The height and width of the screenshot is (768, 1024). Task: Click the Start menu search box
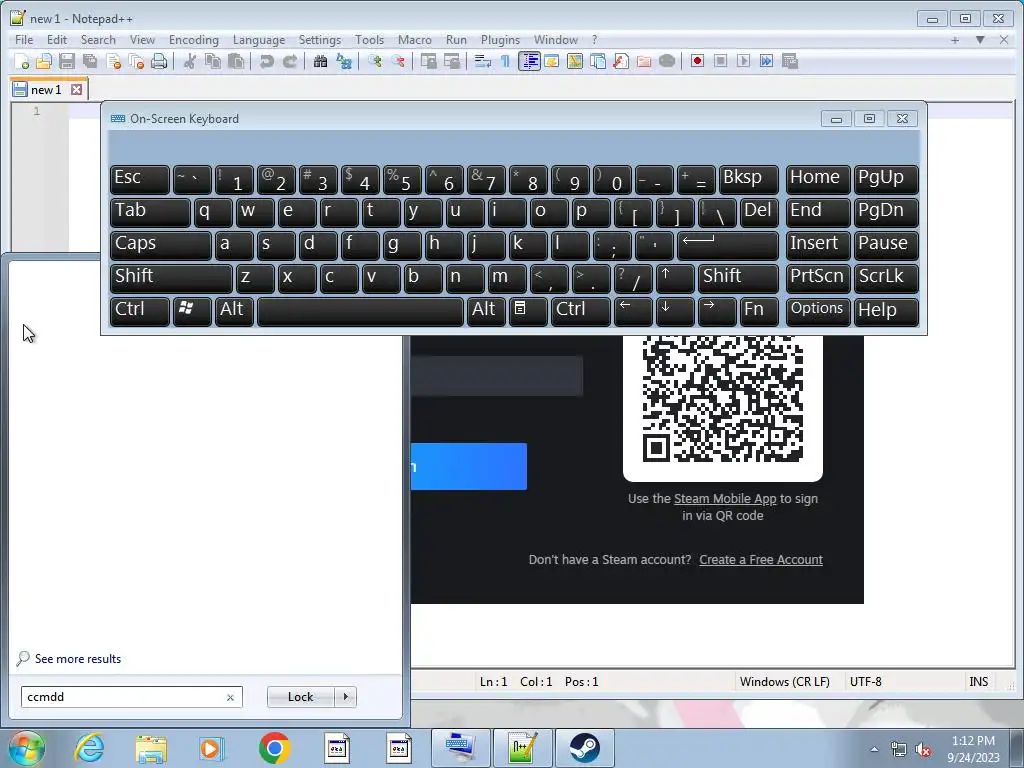click(131, 697)
